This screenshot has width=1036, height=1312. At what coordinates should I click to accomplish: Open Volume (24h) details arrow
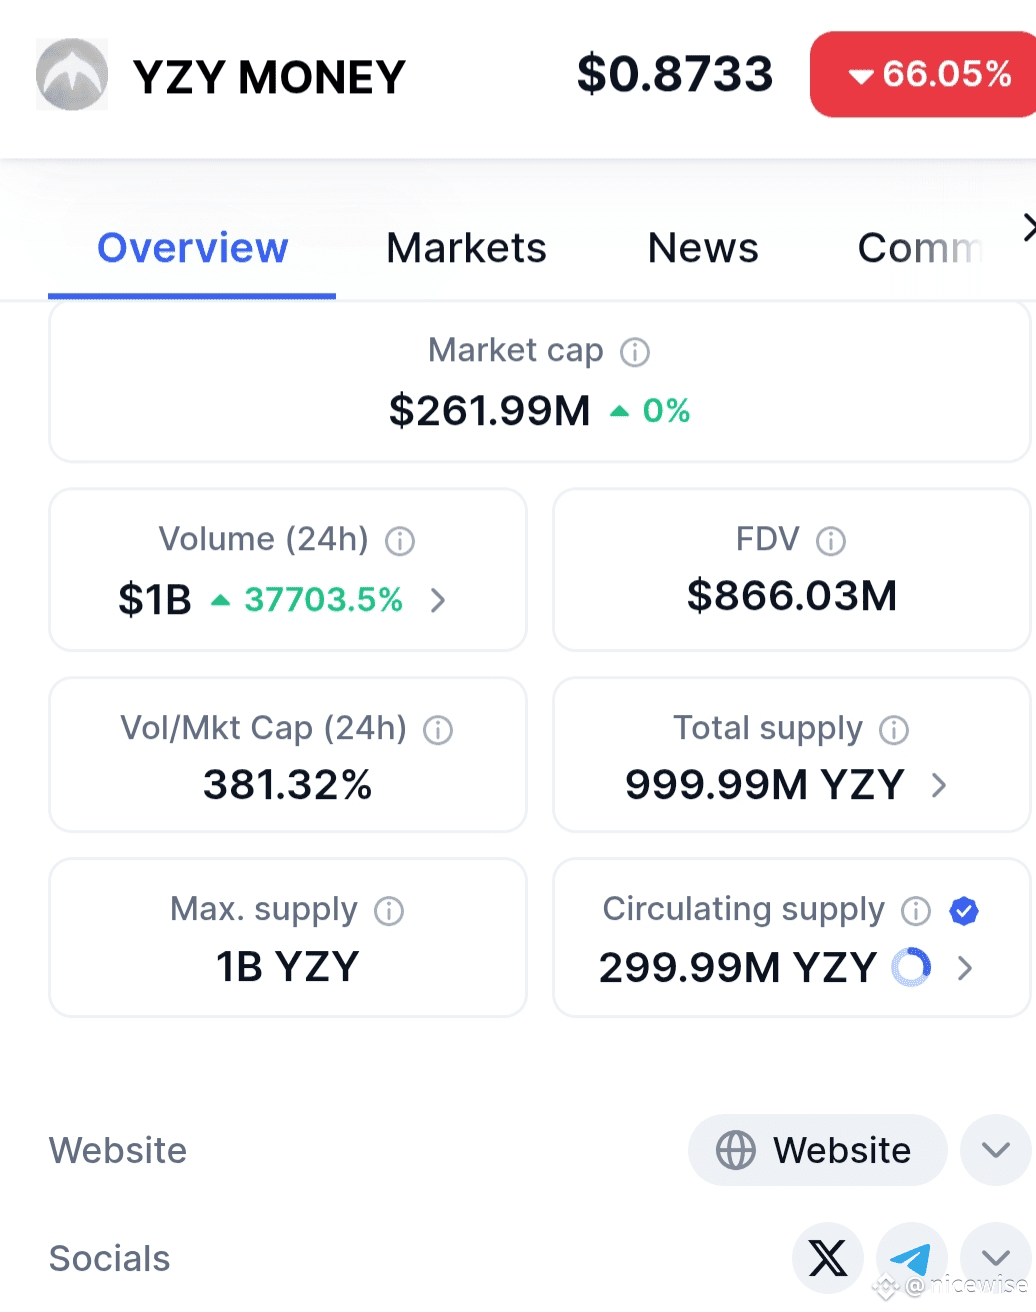(x=438, y=600)
